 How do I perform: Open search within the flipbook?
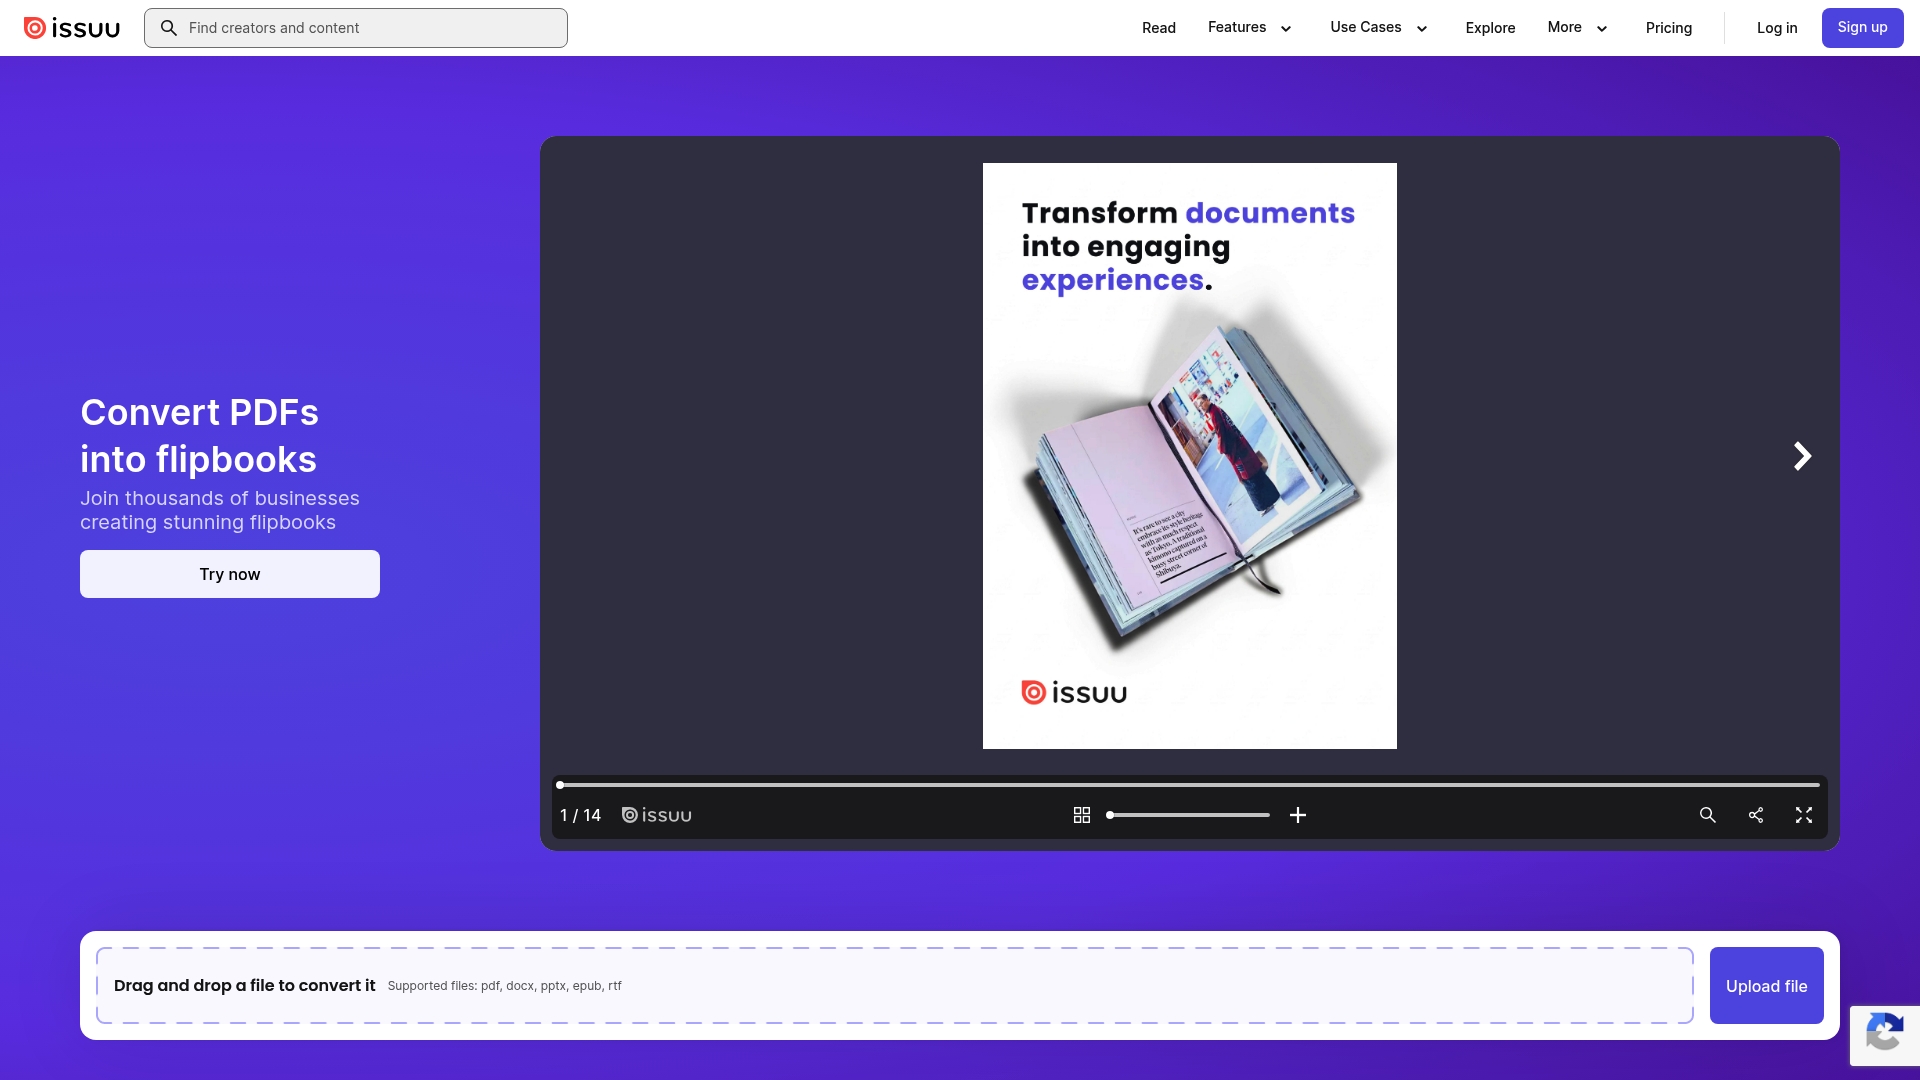[x=1708, y=815]
